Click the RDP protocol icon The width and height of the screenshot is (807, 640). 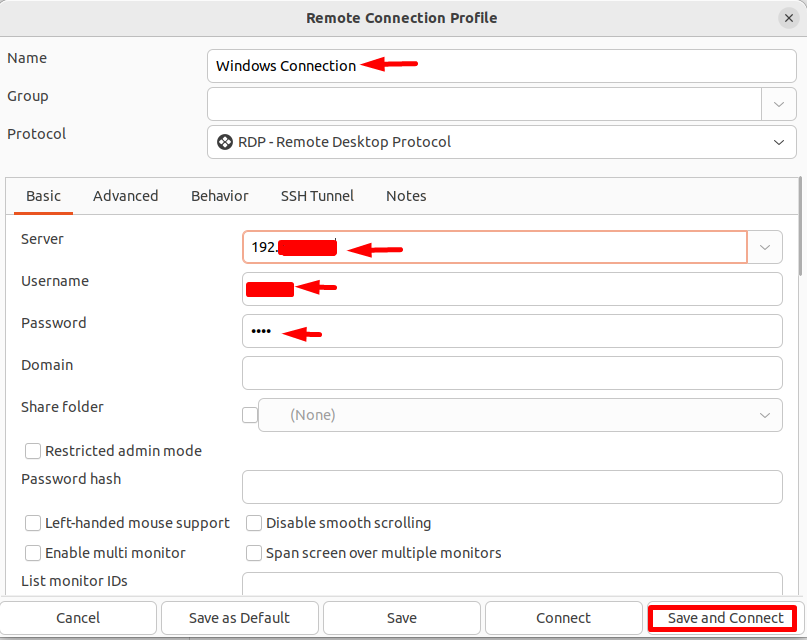(x=225, y=142)
